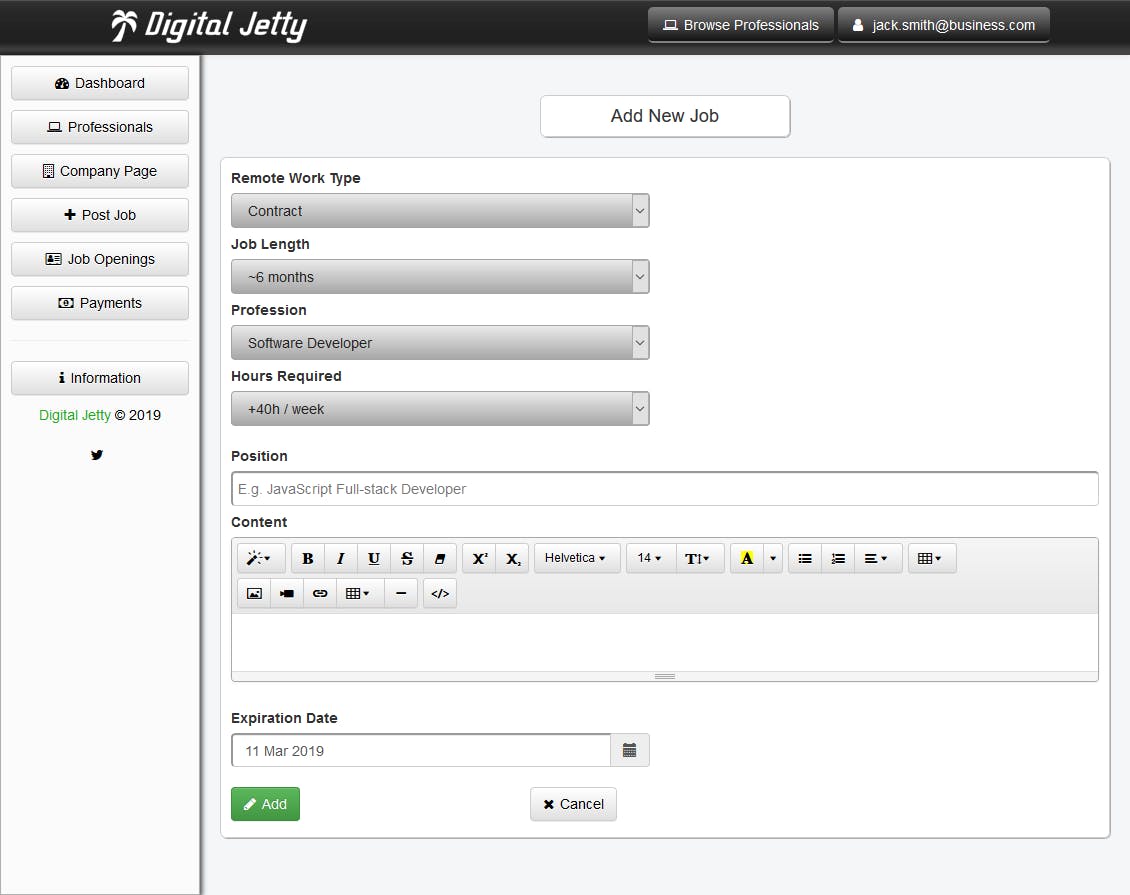Expand the Remote Work Type dropdown
Viewport: 1130px width, 895px height.
[x=440, y=210]
